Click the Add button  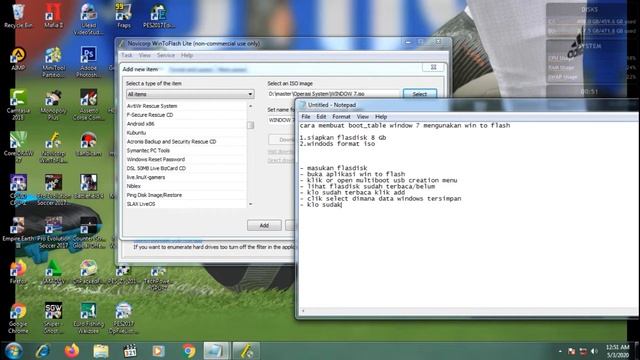(264, 225)
